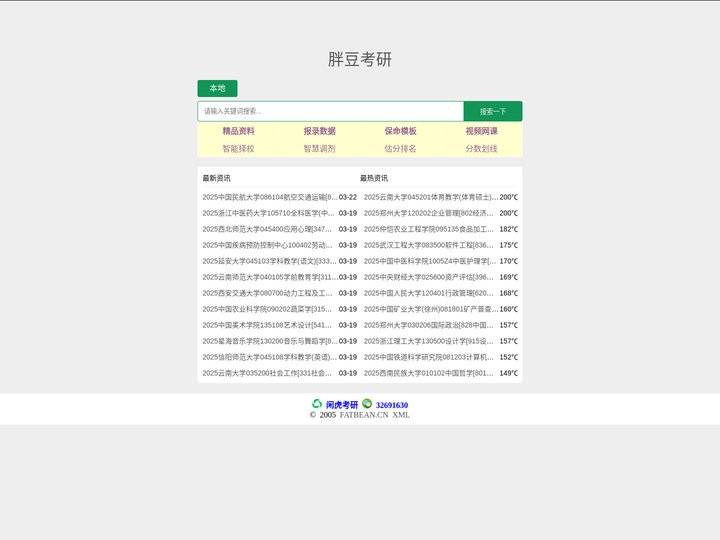This screenshot has width=720, height=540.
Task: Click the 182℃ heat value
Action: pos(508,229)
